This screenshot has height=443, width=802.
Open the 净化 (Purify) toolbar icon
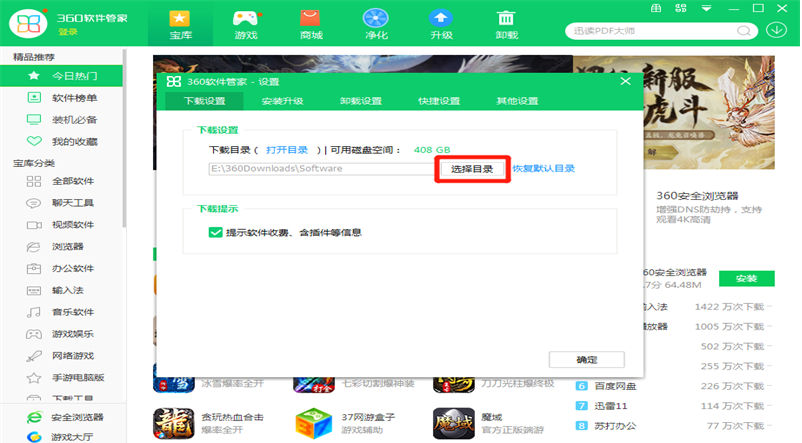pos(376,19)
